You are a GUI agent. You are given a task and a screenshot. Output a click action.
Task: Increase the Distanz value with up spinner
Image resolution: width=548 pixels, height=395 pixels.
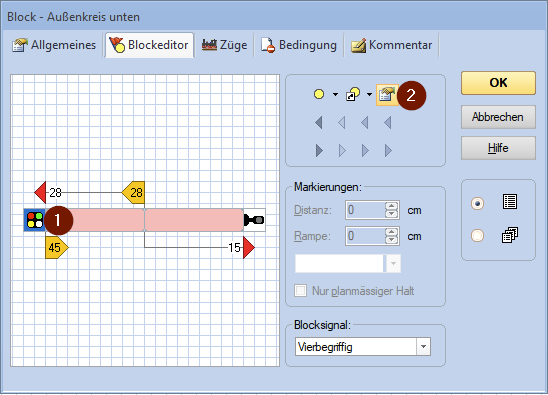391,206
